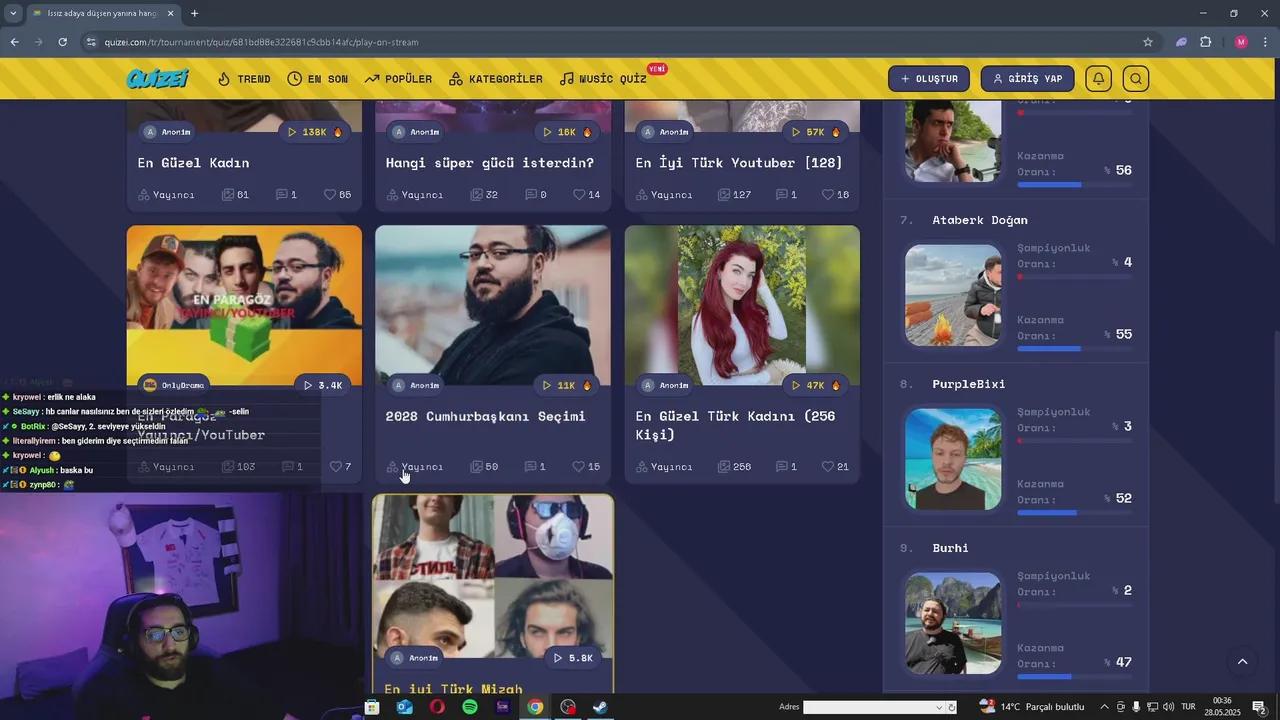Click the Oluştur button
Image resolution: width=1280 pixels, height=720 pixels.
tap(929, 79)
